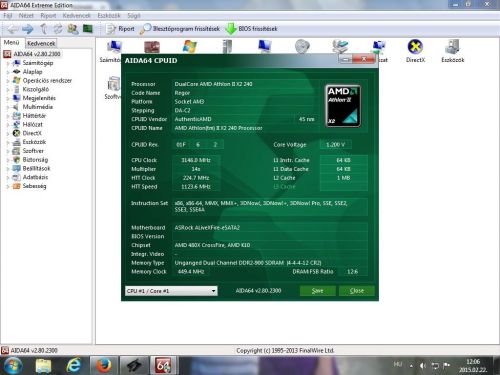This screenshot has height=375, width=500.
Task: Expand the Beállítások tree node
Action: (x=8, y=169)
